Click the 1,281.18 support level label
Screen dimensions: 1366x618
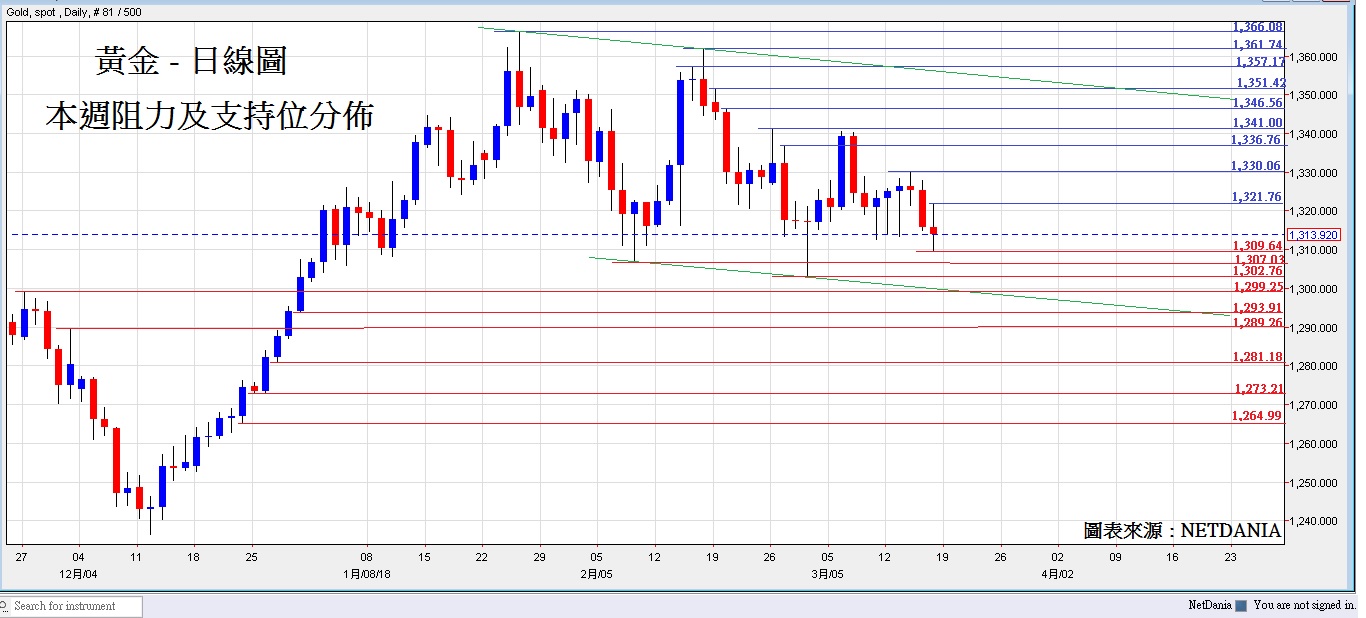(1257, 357)
